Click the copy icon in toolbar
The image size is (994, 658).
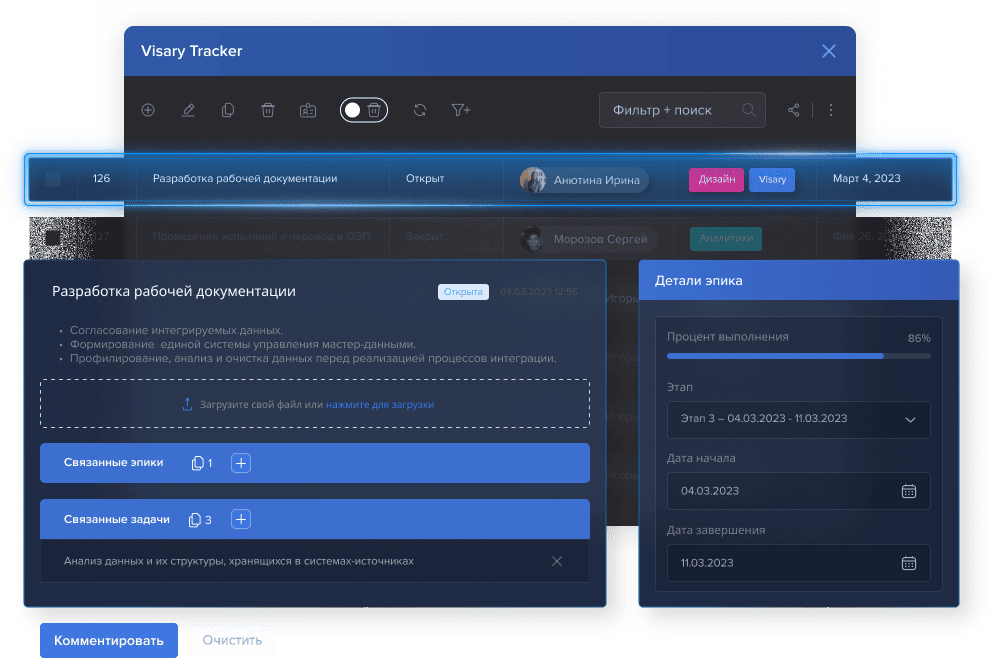pos(228,110)
